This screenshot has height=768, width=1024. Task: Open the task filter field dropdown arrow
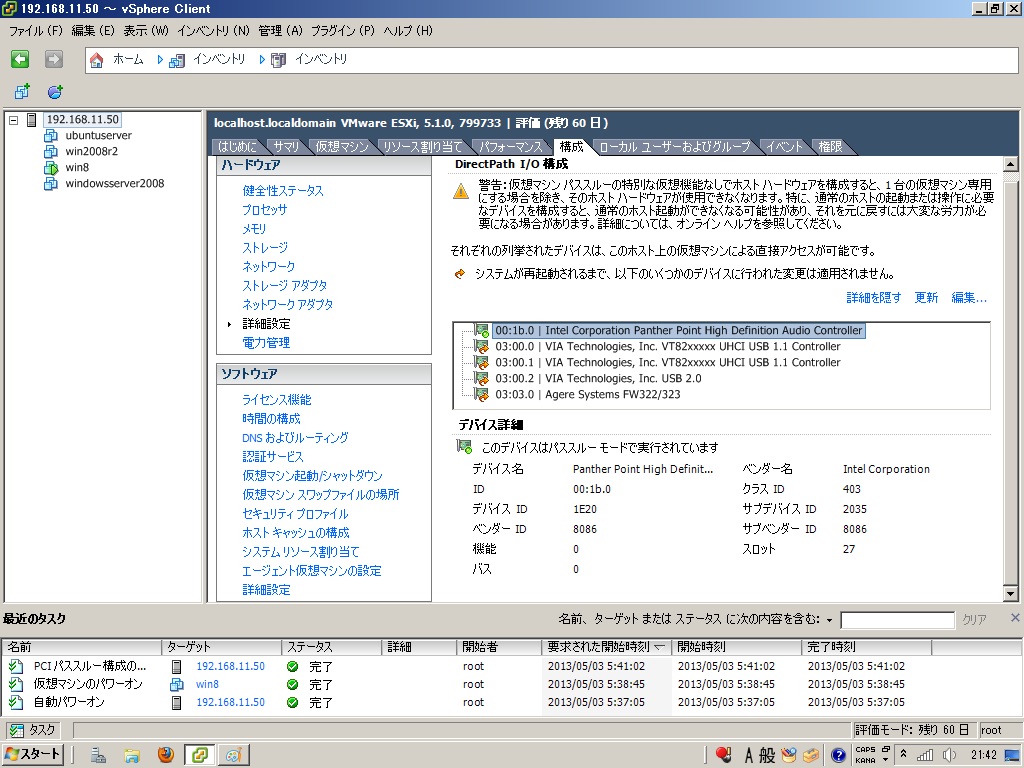tap(830, 620)
